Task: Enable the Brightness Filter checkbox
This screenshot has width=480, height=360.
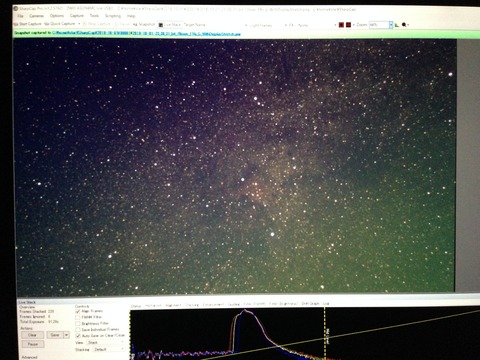Action: pos(78,323)
